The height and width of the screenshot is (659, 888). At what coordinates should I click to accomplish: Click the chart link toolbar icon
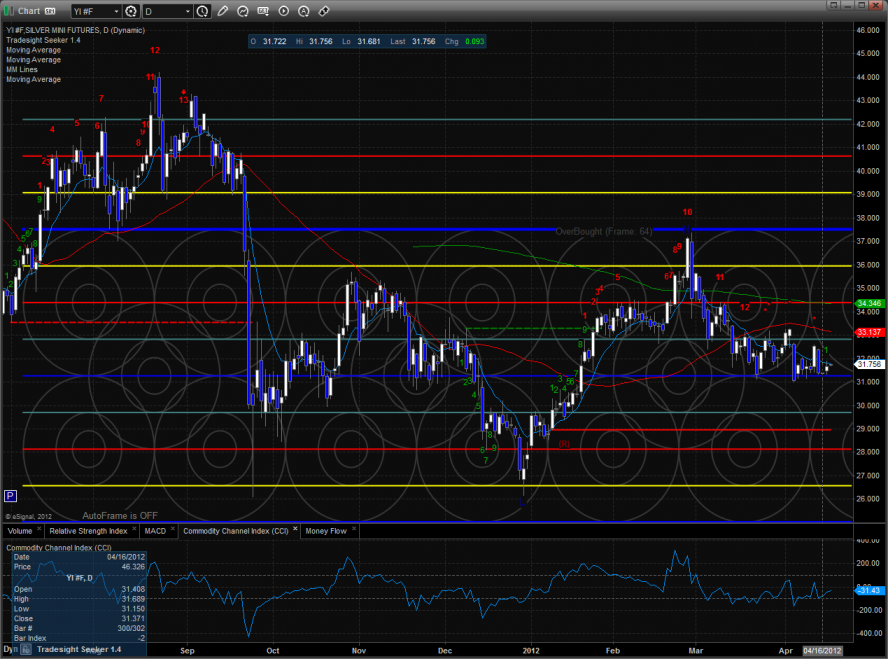(x=324, y=11)
